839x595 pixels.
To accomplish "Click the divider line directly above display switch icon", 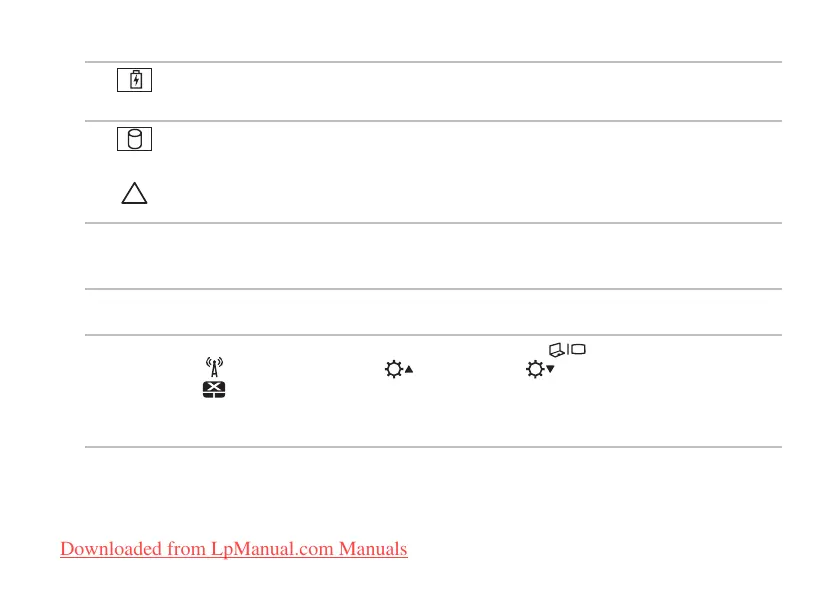I will (432, 335).
